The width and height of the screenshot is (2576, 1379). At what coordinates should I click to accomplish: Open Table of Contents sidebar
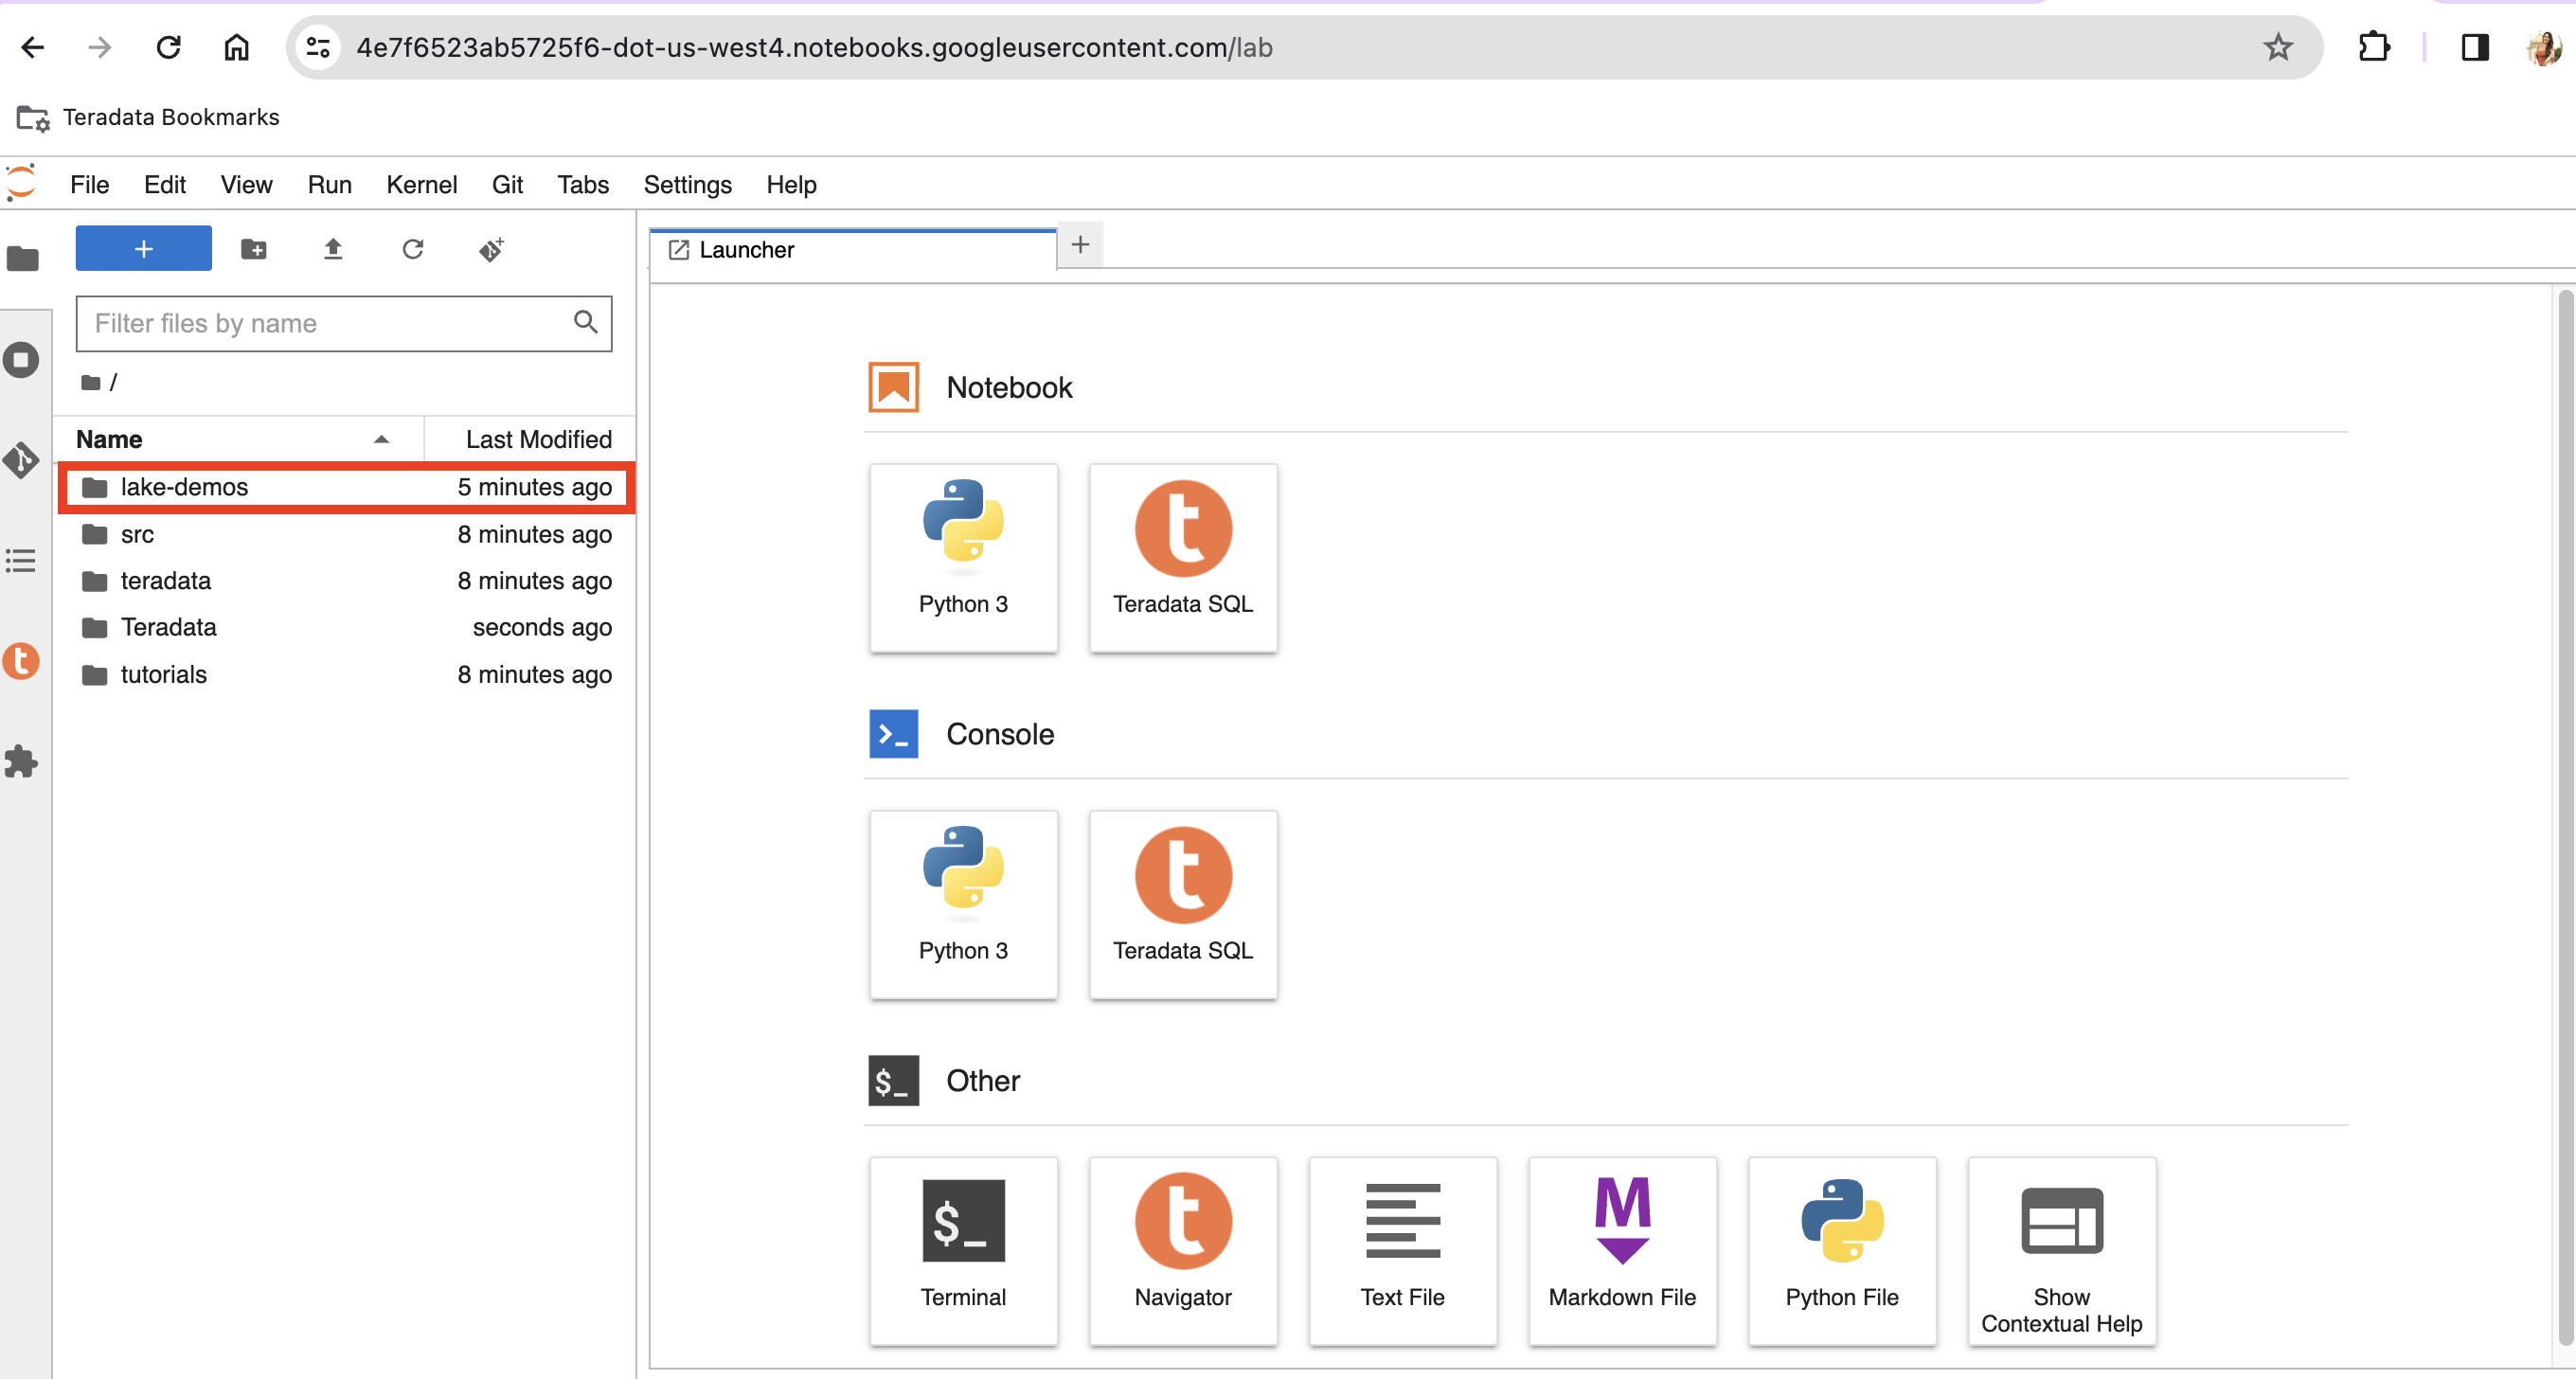point(21,561)
